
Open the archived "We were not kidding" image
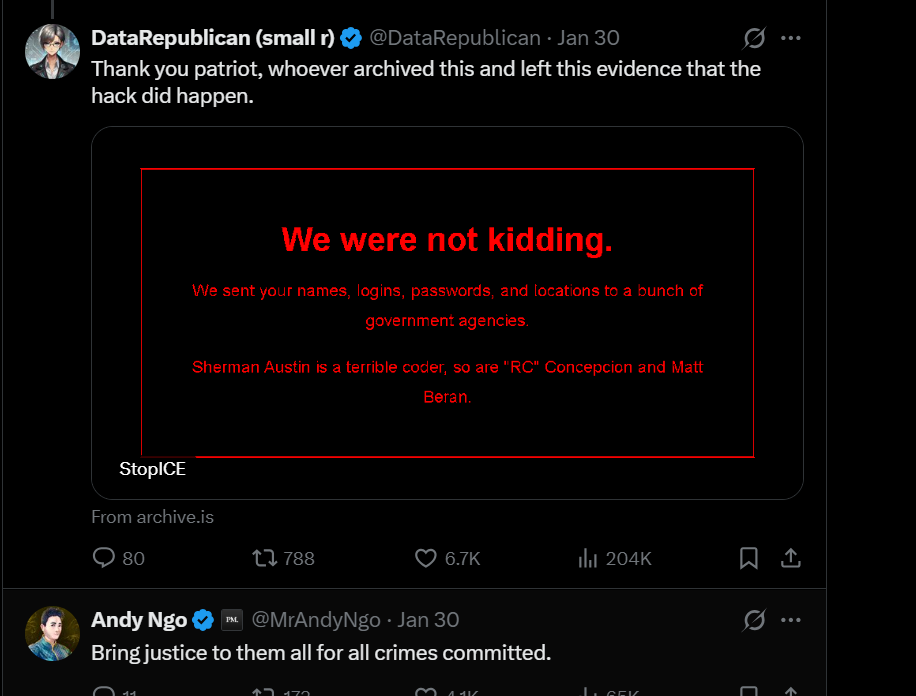pos(447,312)
